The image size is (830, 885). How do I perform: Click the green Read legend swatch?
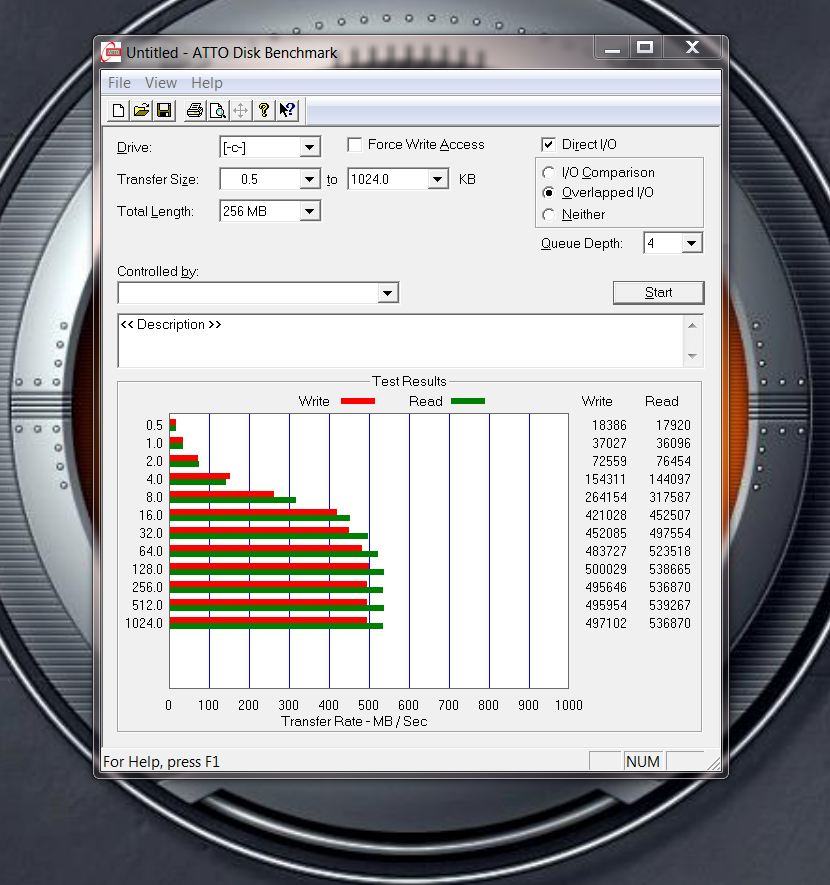click(468, 401)
